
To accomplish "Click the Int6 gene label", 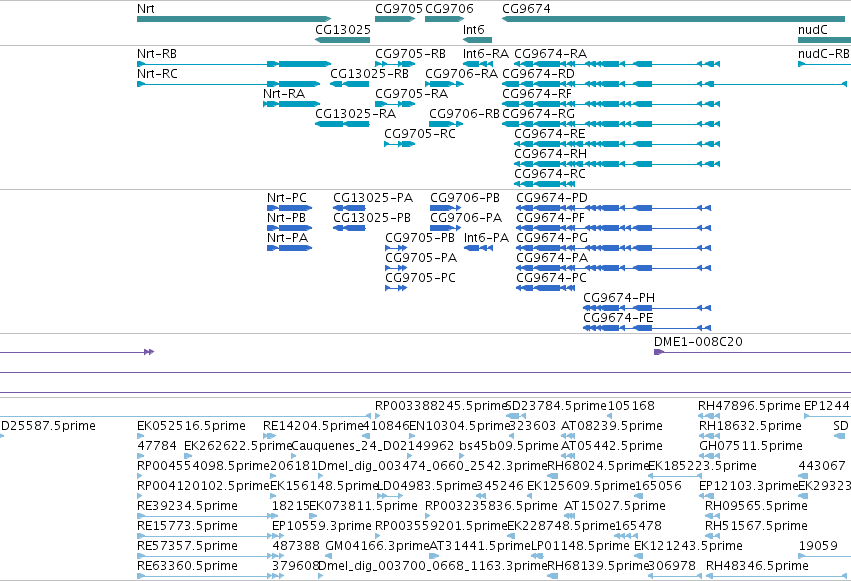I will 473,29.
